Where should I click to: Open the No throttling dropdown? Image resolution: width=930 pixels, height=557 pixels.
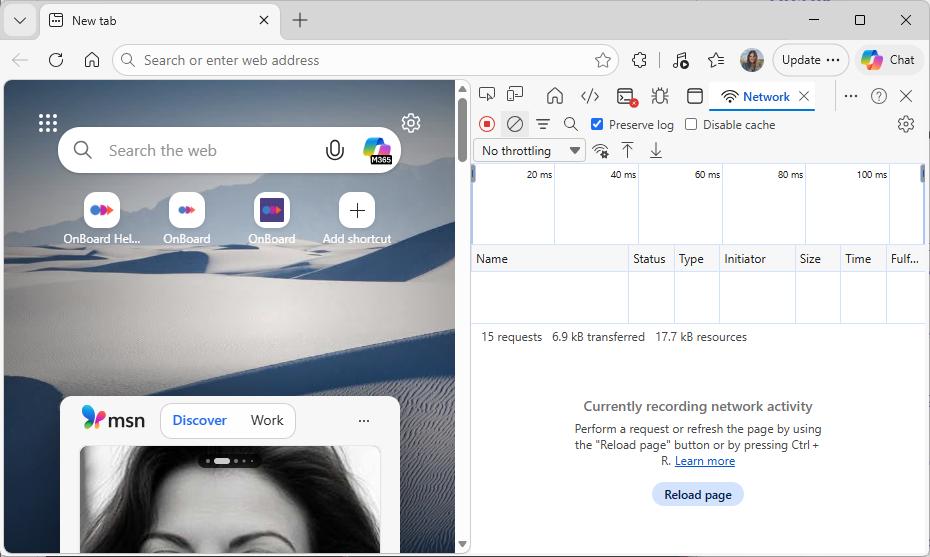(529, 151)
